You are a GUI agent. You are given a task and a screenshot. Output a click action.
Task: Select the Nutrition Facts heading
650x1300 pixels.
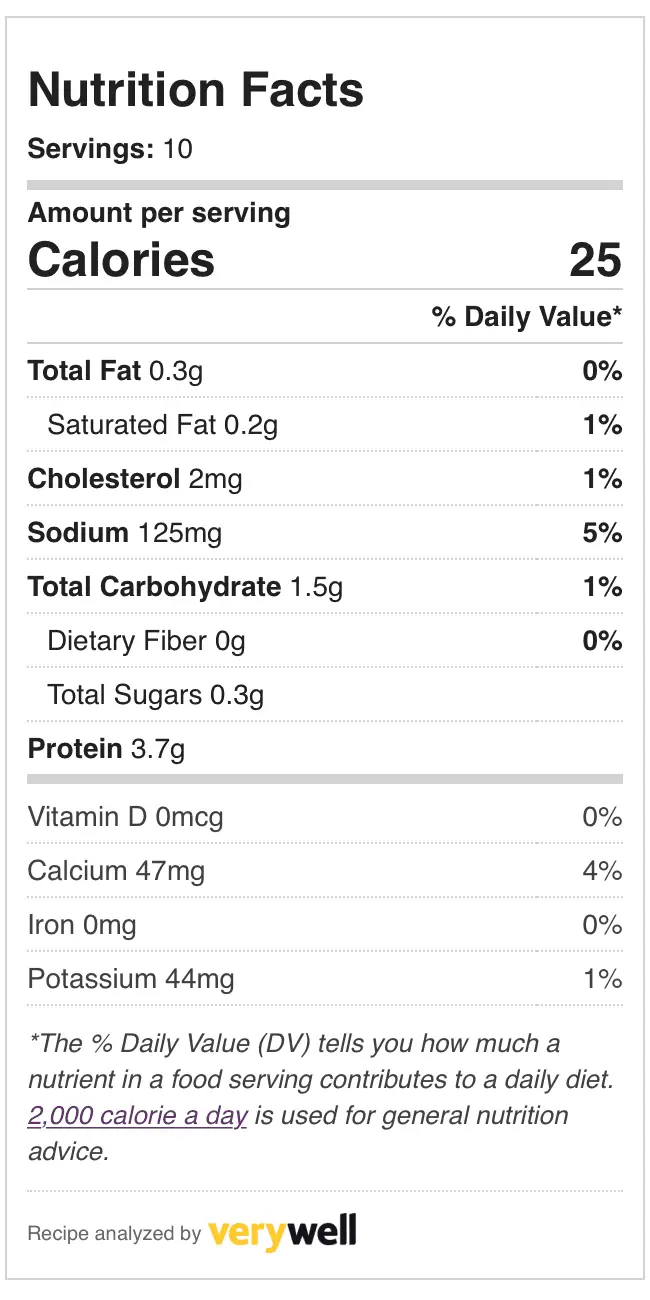pos(196,90)
